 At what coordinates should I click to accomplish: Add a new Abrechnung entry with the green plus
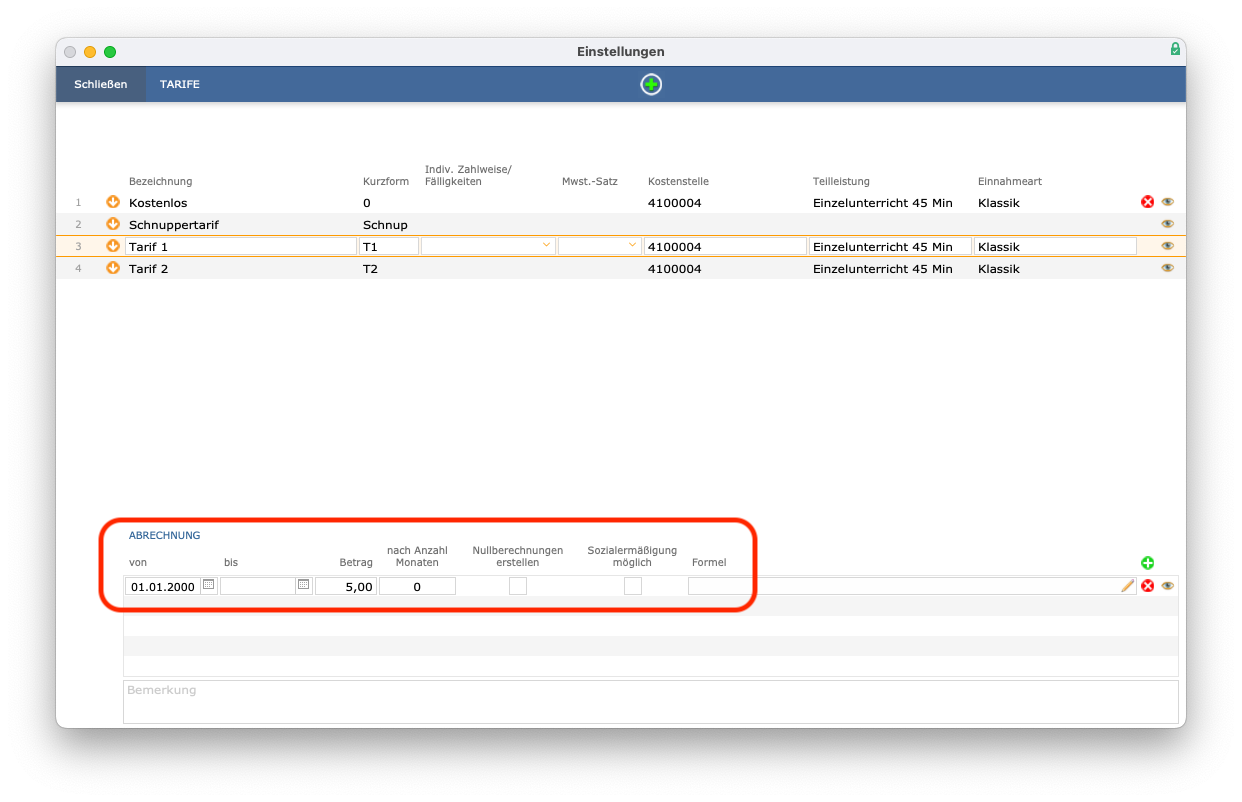(x=1148, y=563)
